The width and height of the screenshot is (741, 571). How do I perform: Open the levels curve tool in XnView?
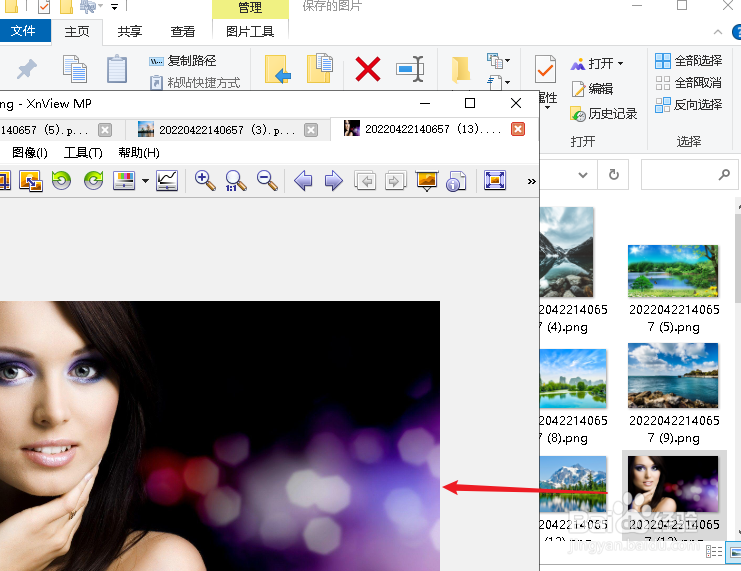[x=167, y=181]
